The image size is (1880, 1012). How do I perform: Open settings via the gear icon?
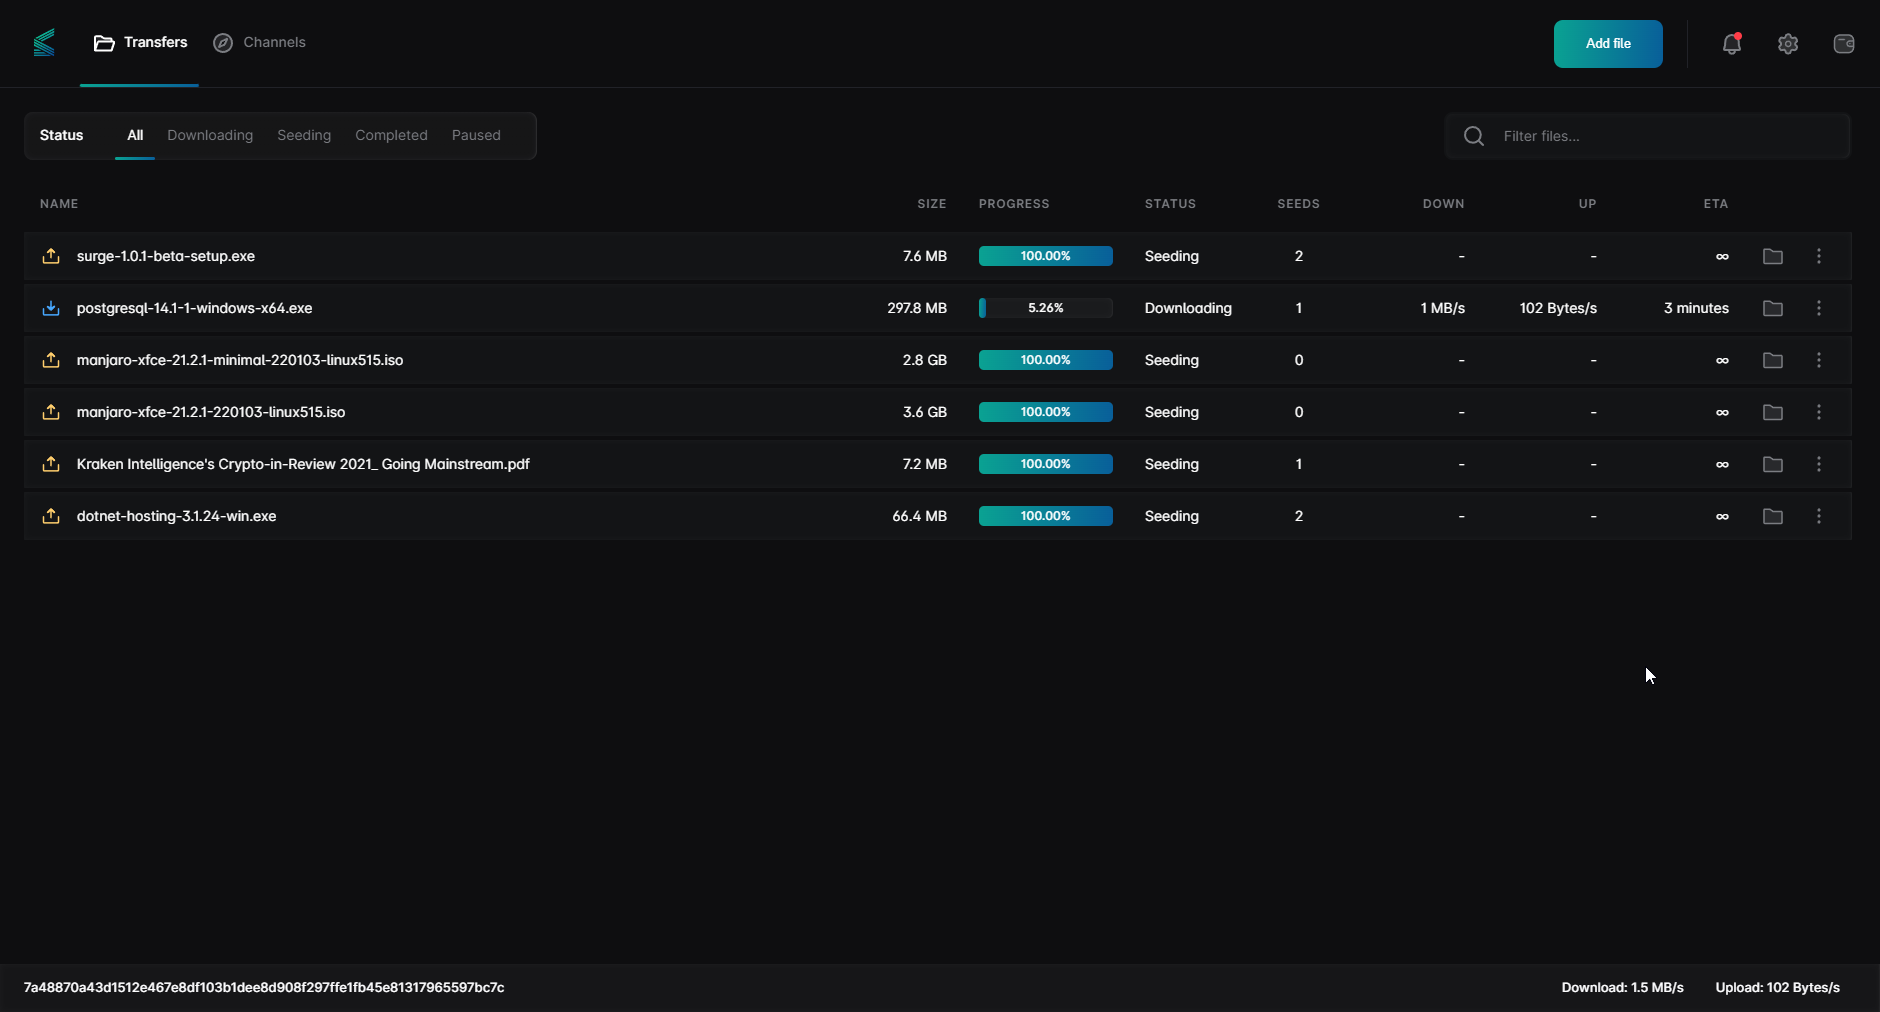point(1788,44)
